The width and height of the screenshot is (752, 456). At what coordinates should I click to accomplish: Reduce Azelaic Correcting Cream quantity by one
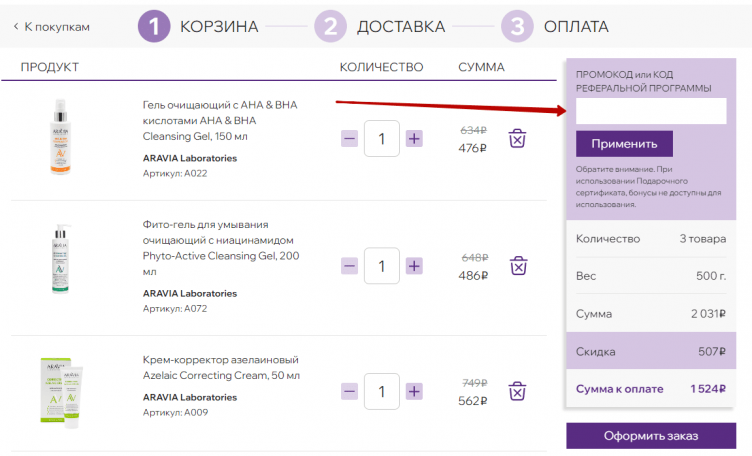(349, 391)
